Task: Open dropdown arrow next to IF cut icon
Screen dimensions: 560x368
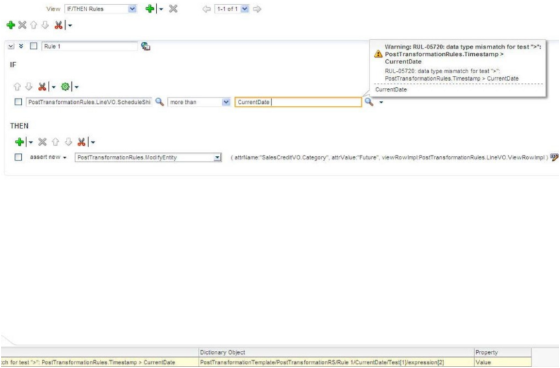Action: (x=54, y=87)
